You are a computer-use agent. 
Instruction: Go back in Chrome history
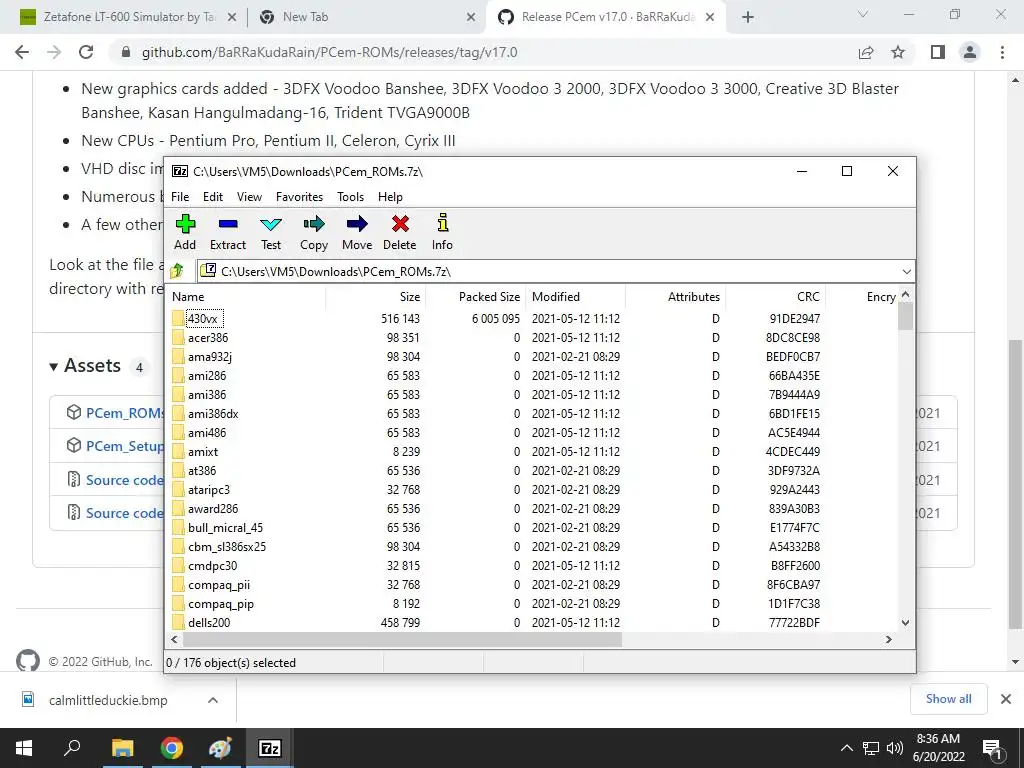point(22,52)
